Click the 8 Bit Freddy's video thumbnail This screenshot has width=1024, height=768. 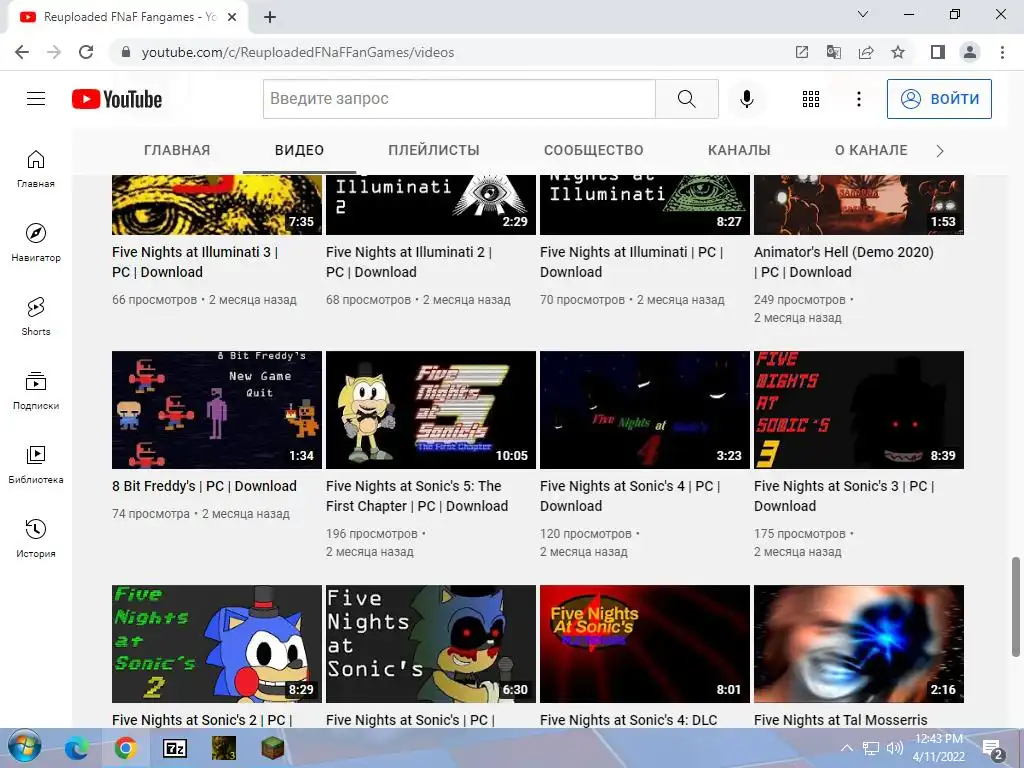(217, 410)
